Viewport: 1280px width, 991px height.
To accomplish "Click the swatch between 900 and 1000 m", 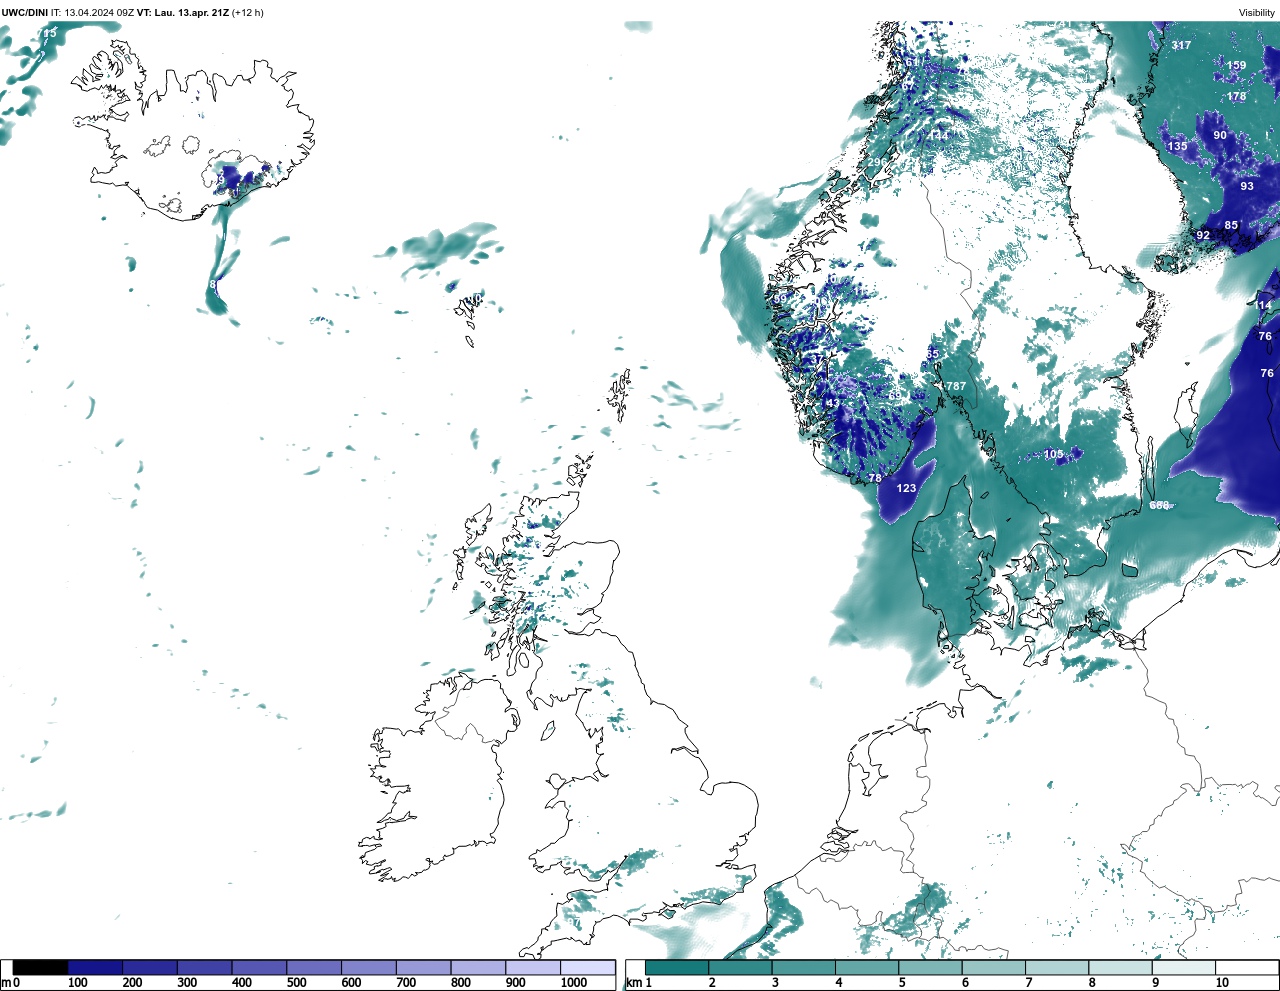I will point(532,967).
